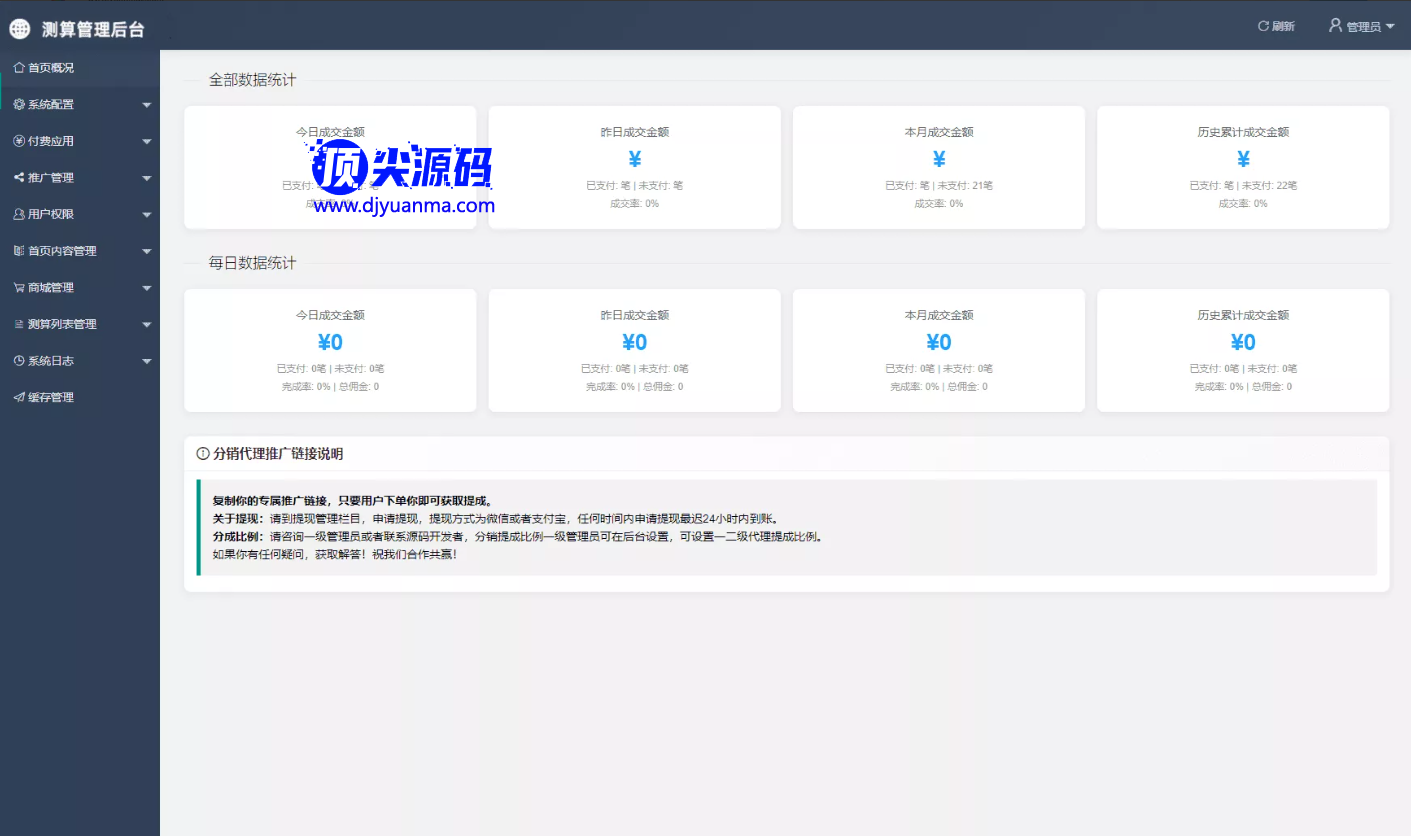Click the user icon beside 用户权限

[19, 214]
